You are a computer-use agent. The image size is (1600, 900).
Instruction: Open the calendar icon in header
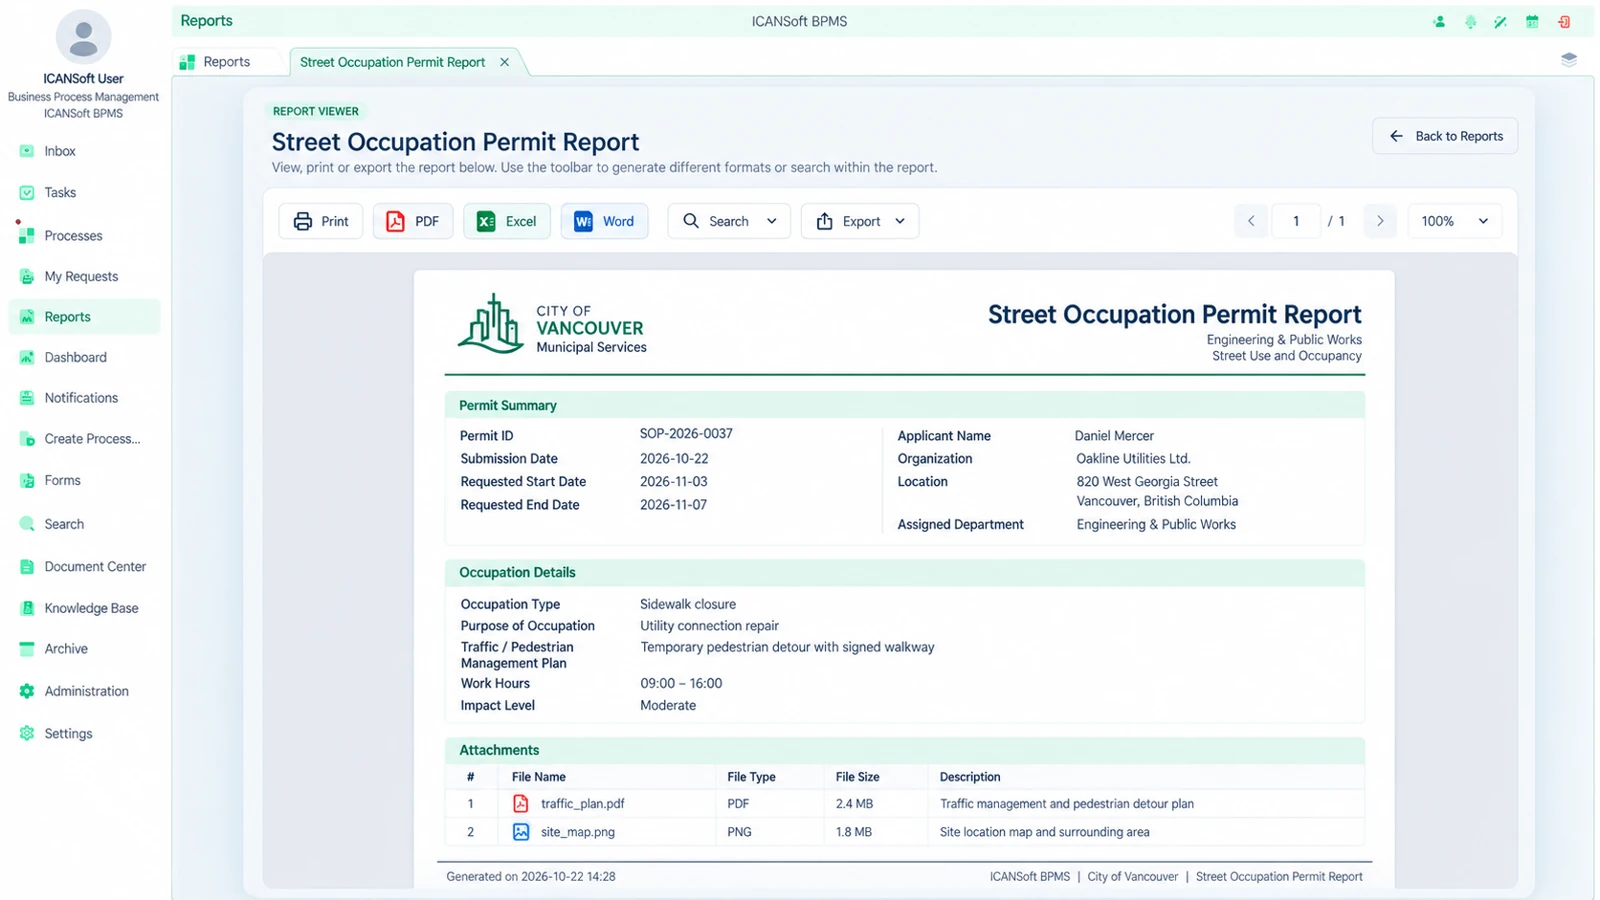1532,22
